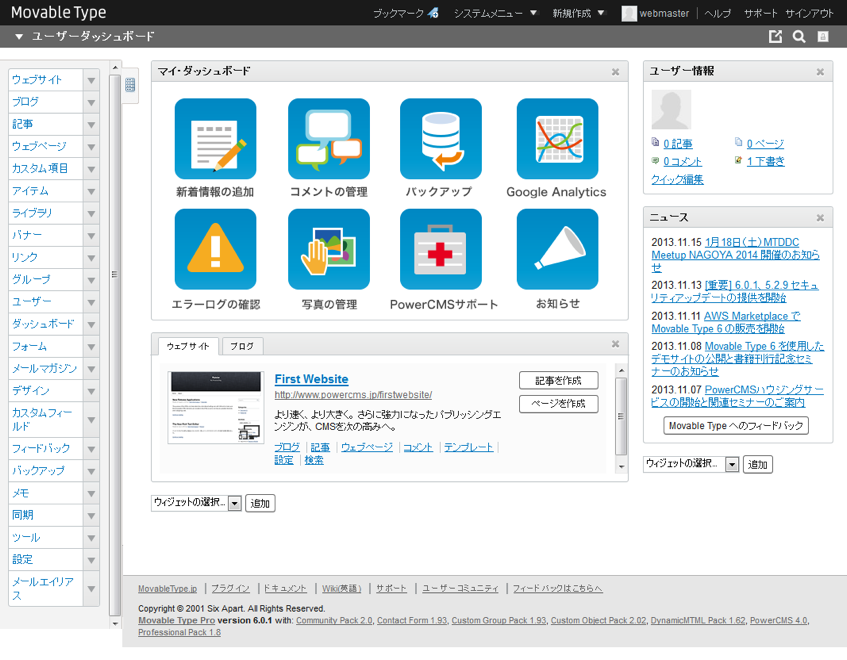Click the 0 ページ link
847x660 pixels.
[x=765, y=144]
